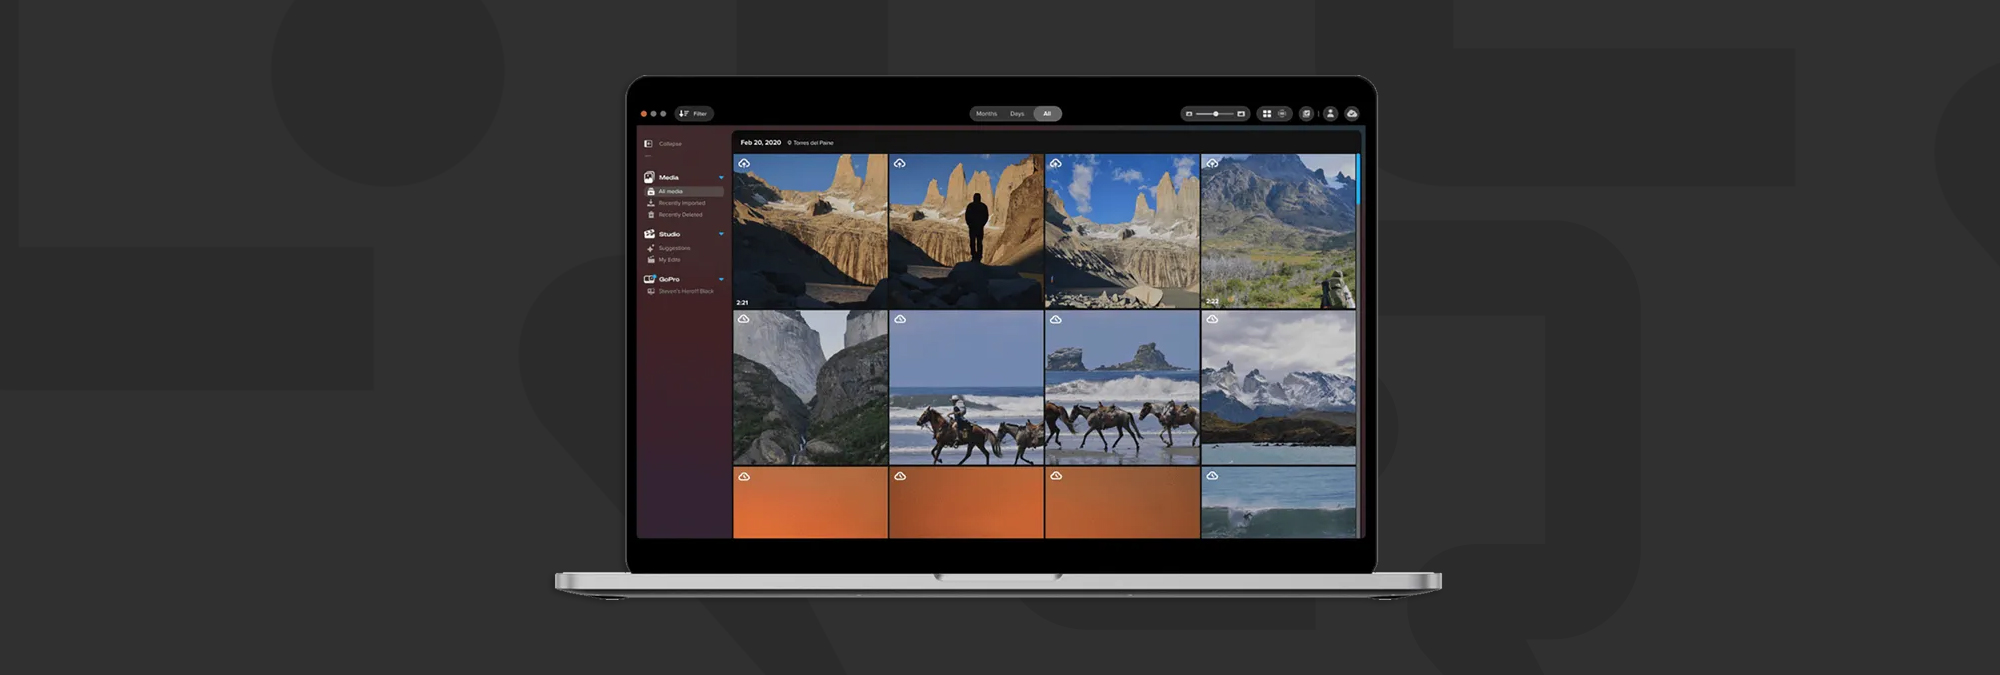Click the large thumbnail size icon
The image size is (2000, 675).
pos(1241,114)
